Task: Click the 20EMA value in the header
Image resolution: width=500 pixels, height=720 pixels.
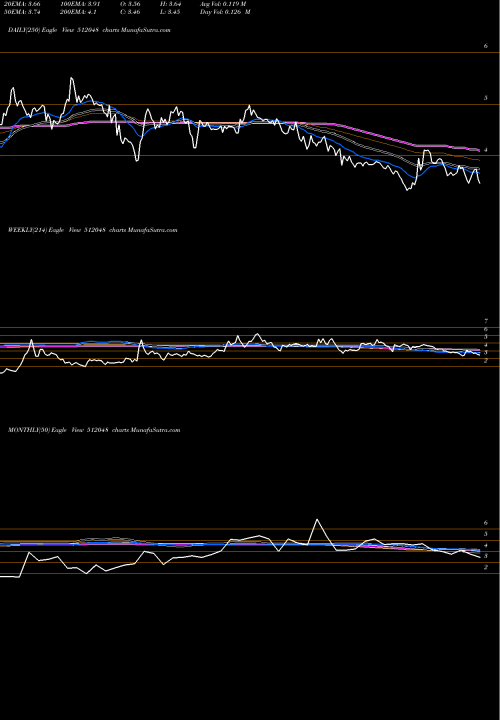Action: point(21,4)
